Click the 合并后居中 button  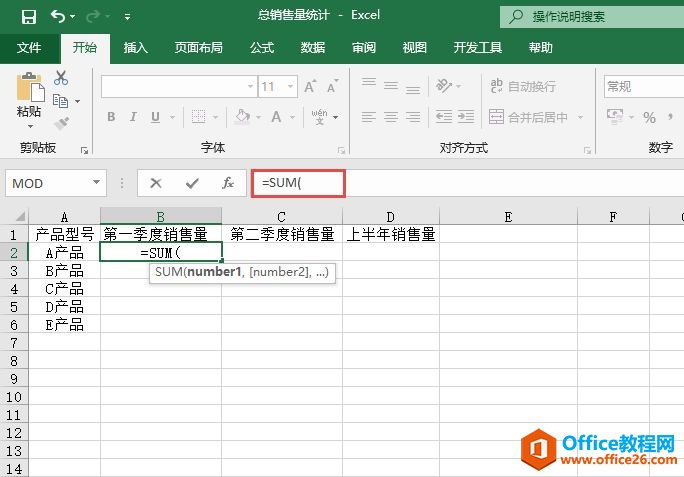(528, 117)
